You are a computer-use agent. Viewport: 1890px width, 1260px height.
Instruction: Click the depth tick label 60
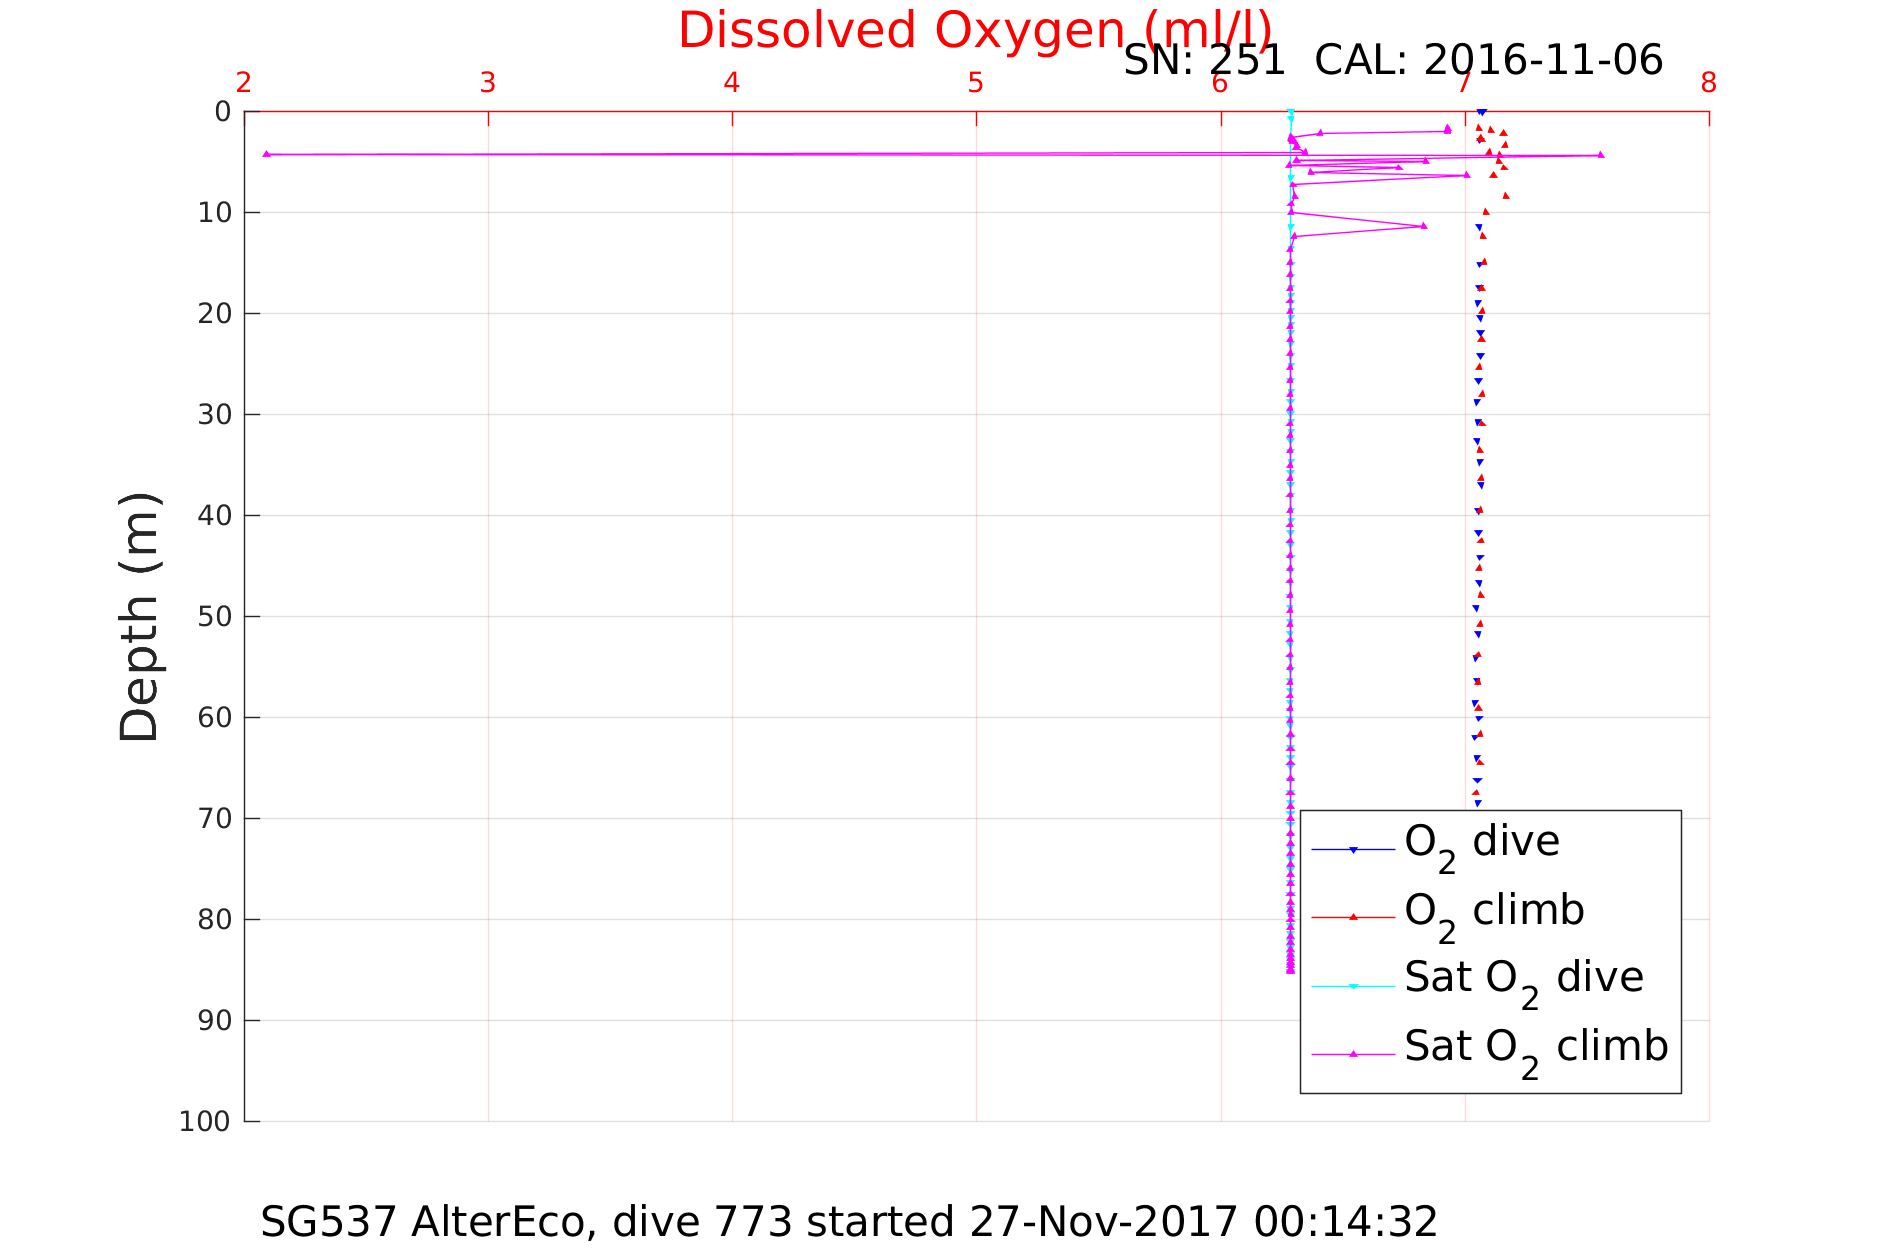[x=215, y=718]
